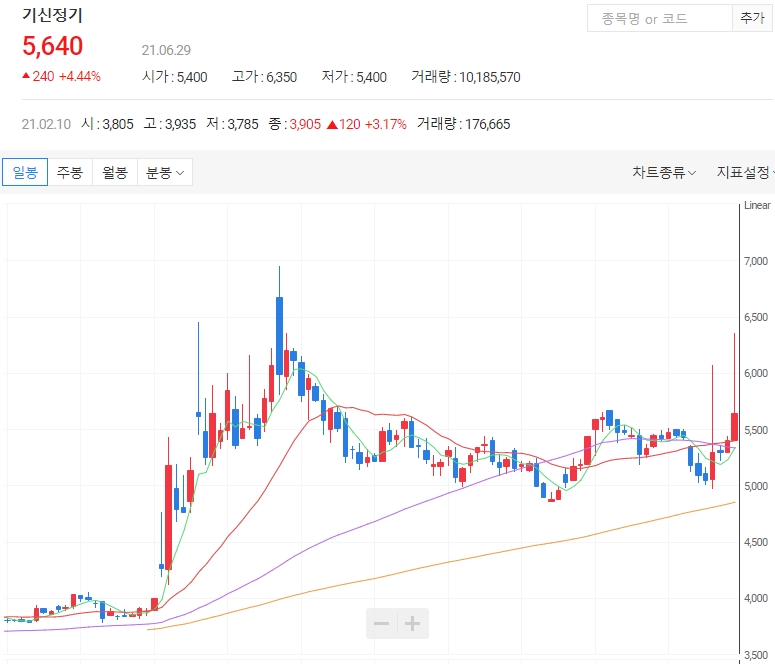Screen dimensions: 775x664
Task: Zoom in the chart with plus button
Action: tap(413, 623)
